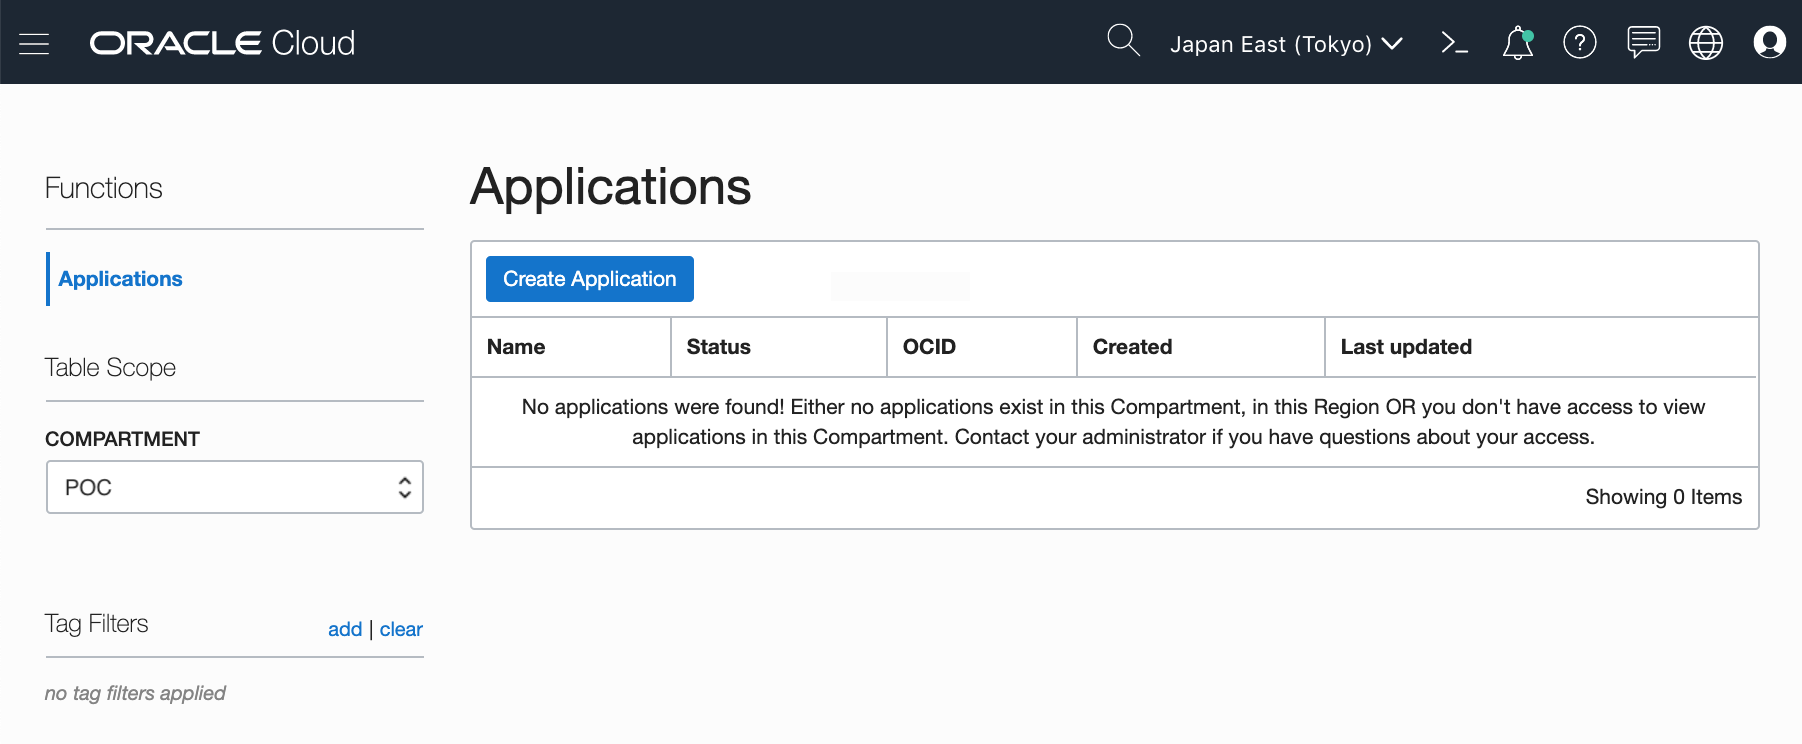Click the clear tag filters link
1802x744 pixels.
(401, 629)
